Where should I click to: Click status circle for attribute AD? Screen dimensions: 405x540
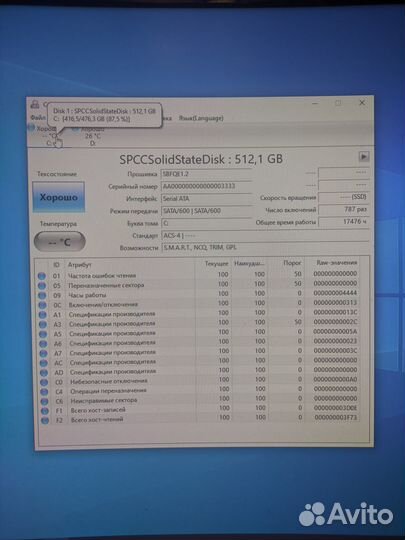pyautogui.click(x=44, y=373)
